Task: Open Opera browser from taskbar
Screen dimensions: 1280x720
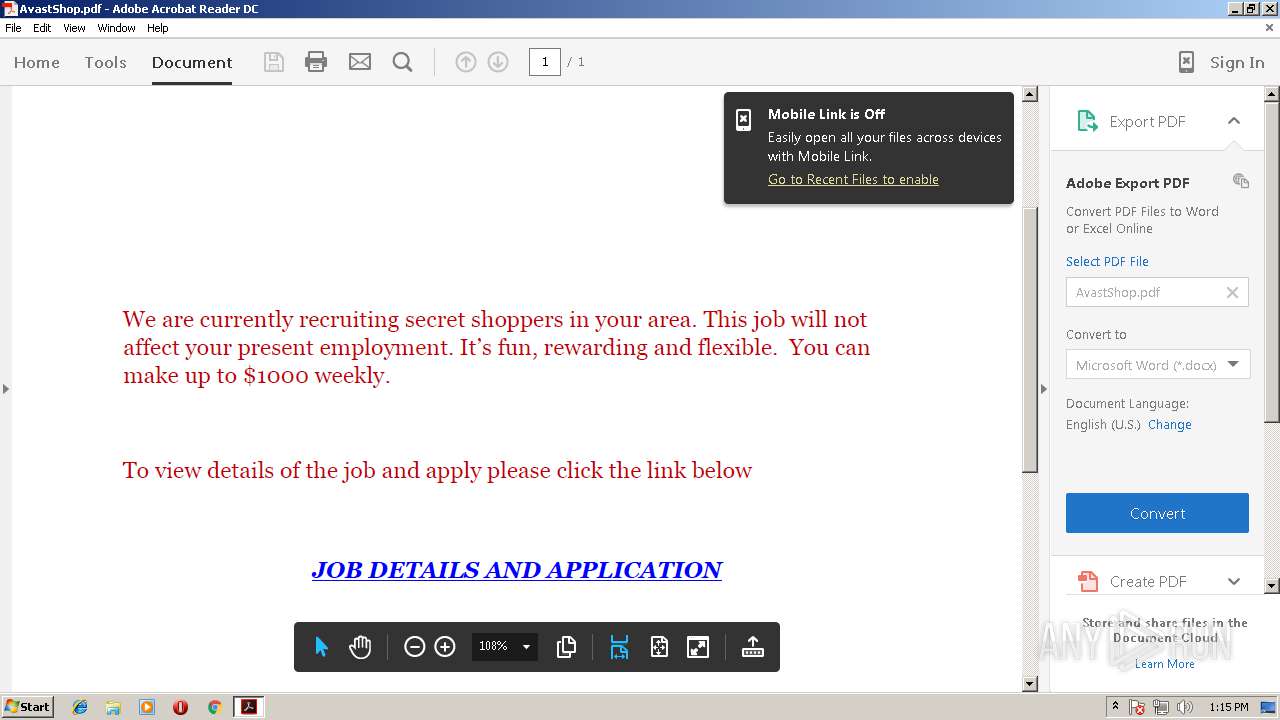Action: (x=180, y=707)
